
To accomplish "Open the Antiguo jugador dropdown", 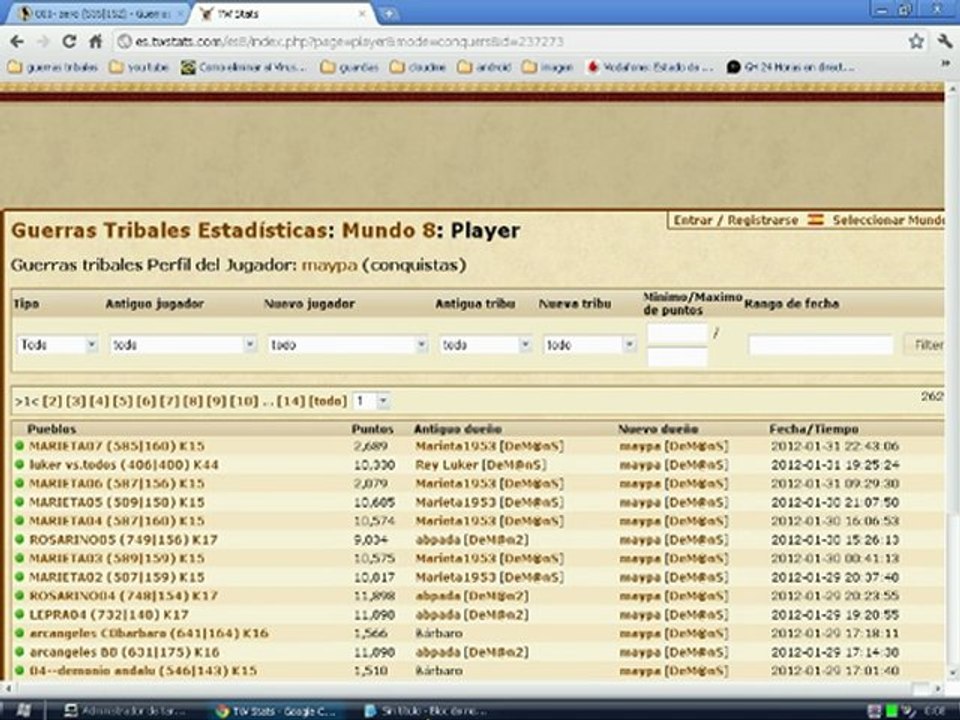I will click(182, 345).
